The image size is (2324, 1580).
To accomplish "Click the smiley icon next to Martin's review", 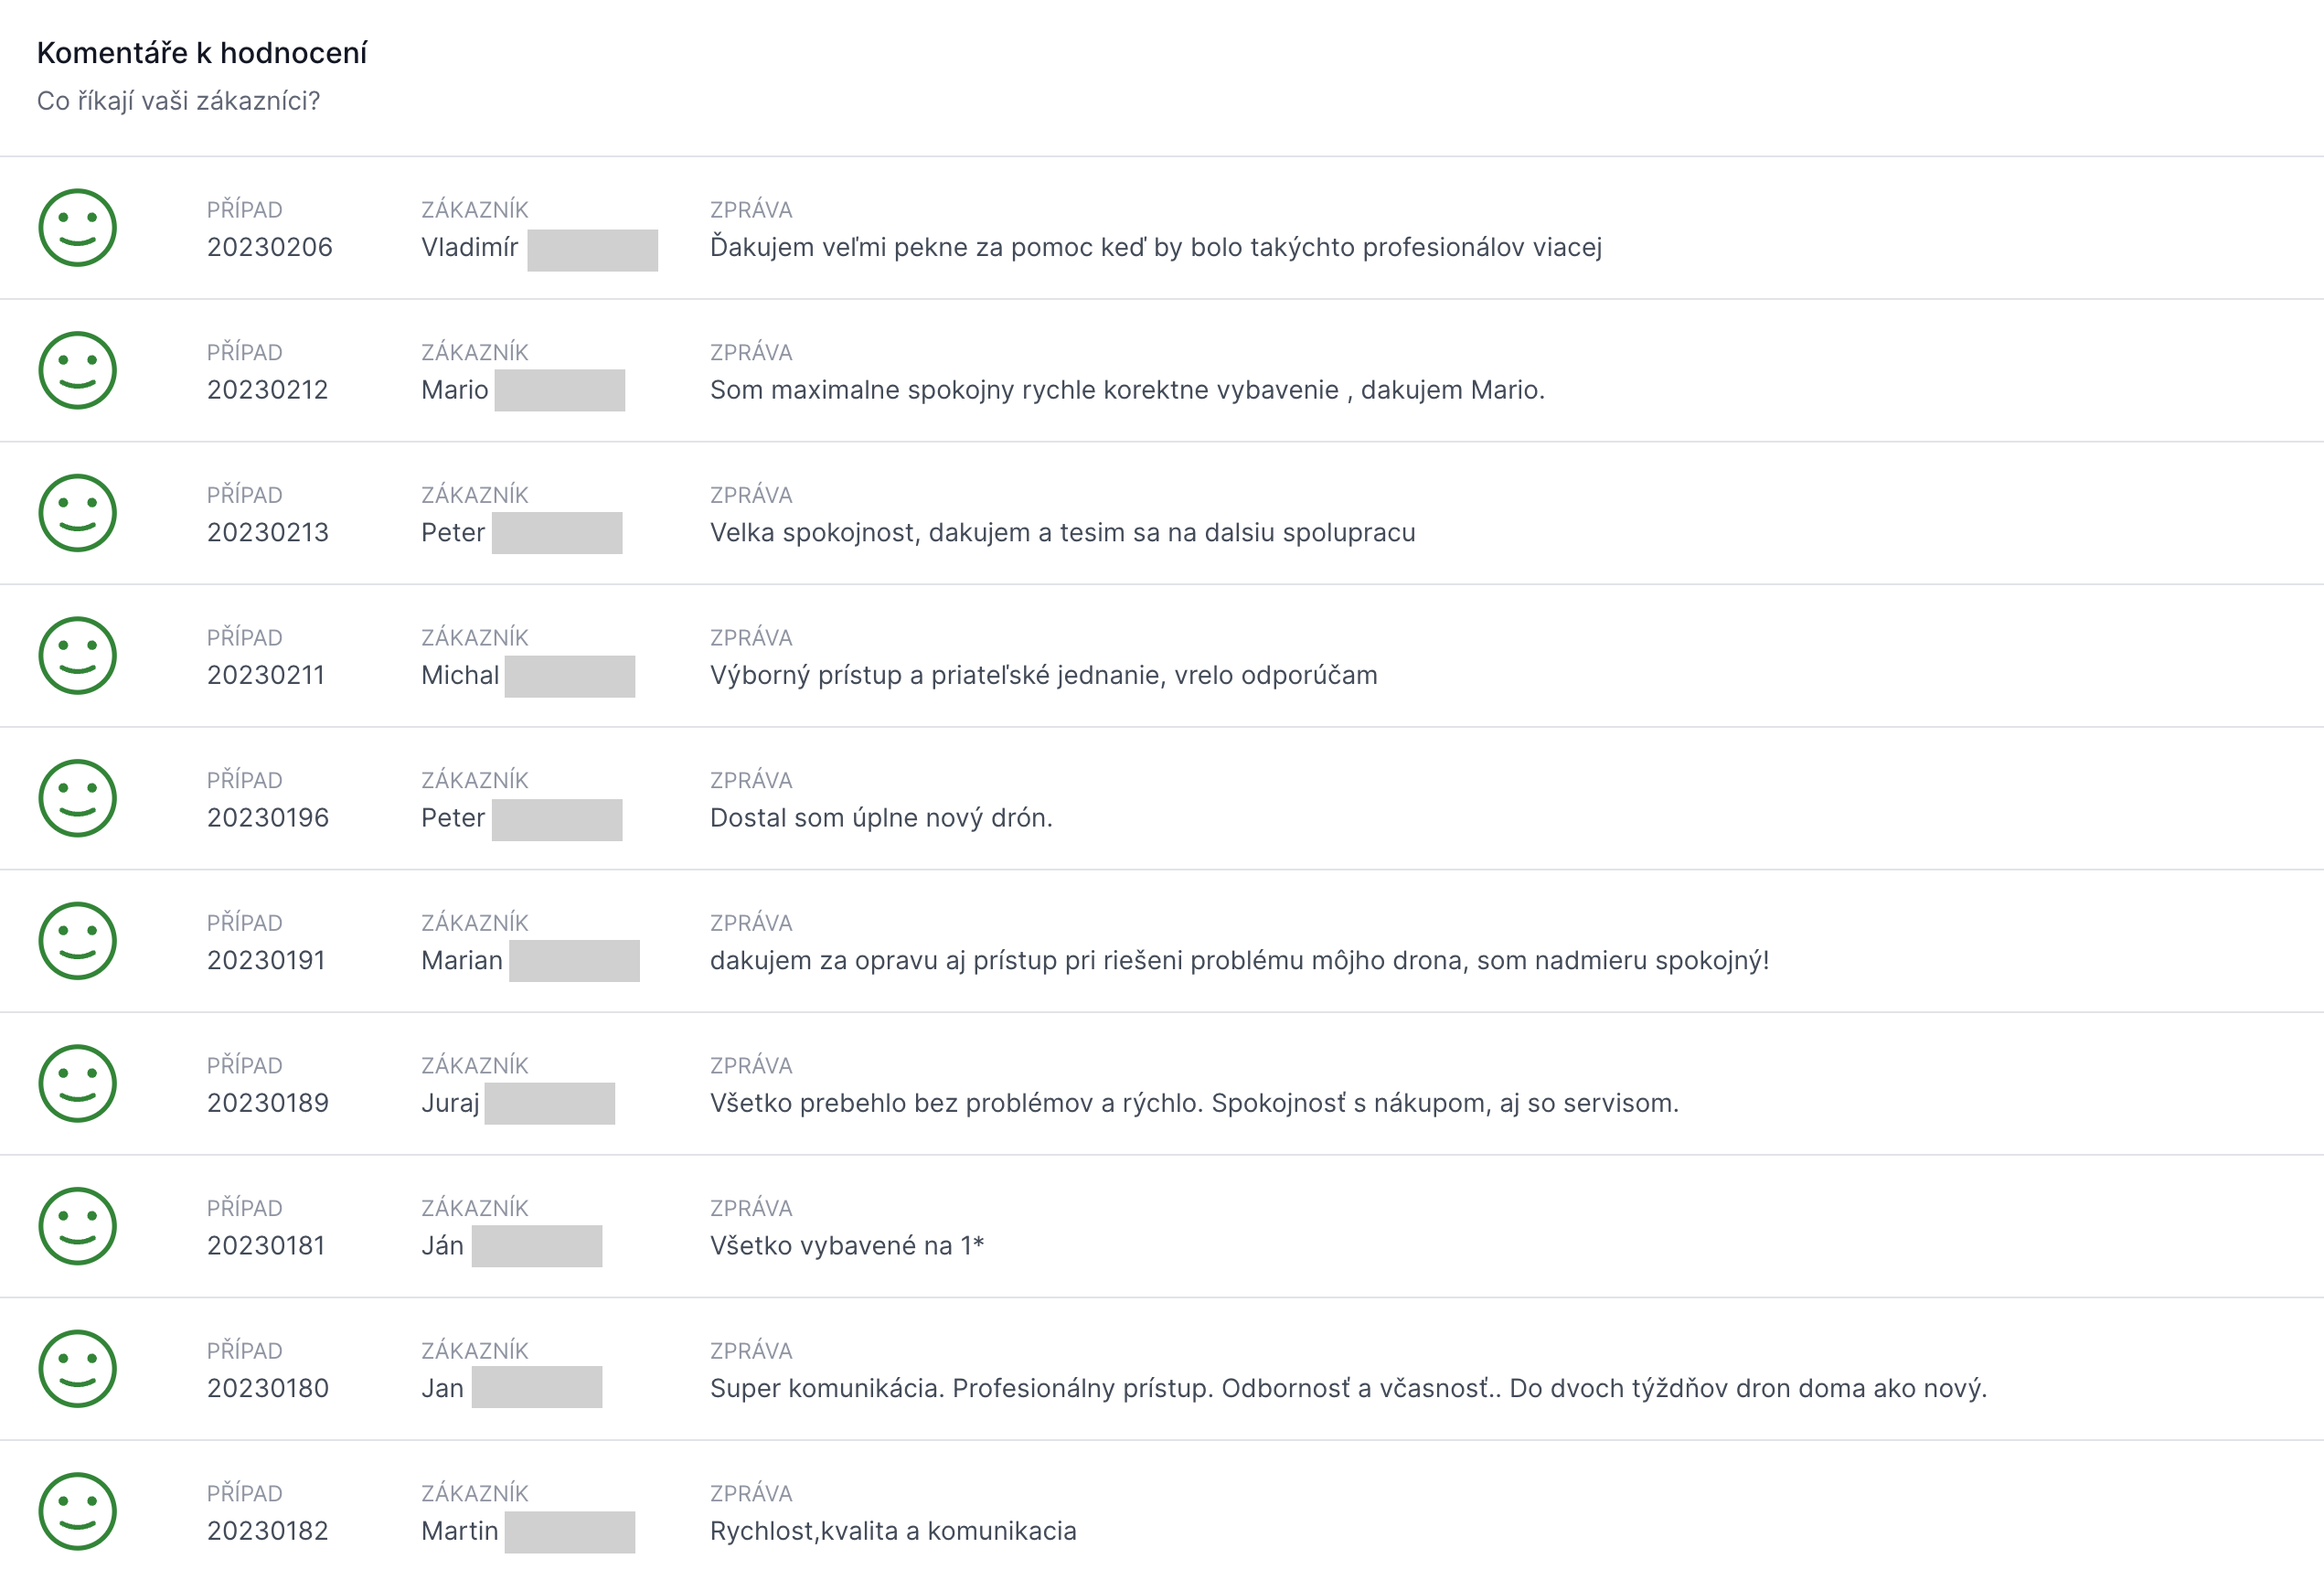I will 77,1511.
